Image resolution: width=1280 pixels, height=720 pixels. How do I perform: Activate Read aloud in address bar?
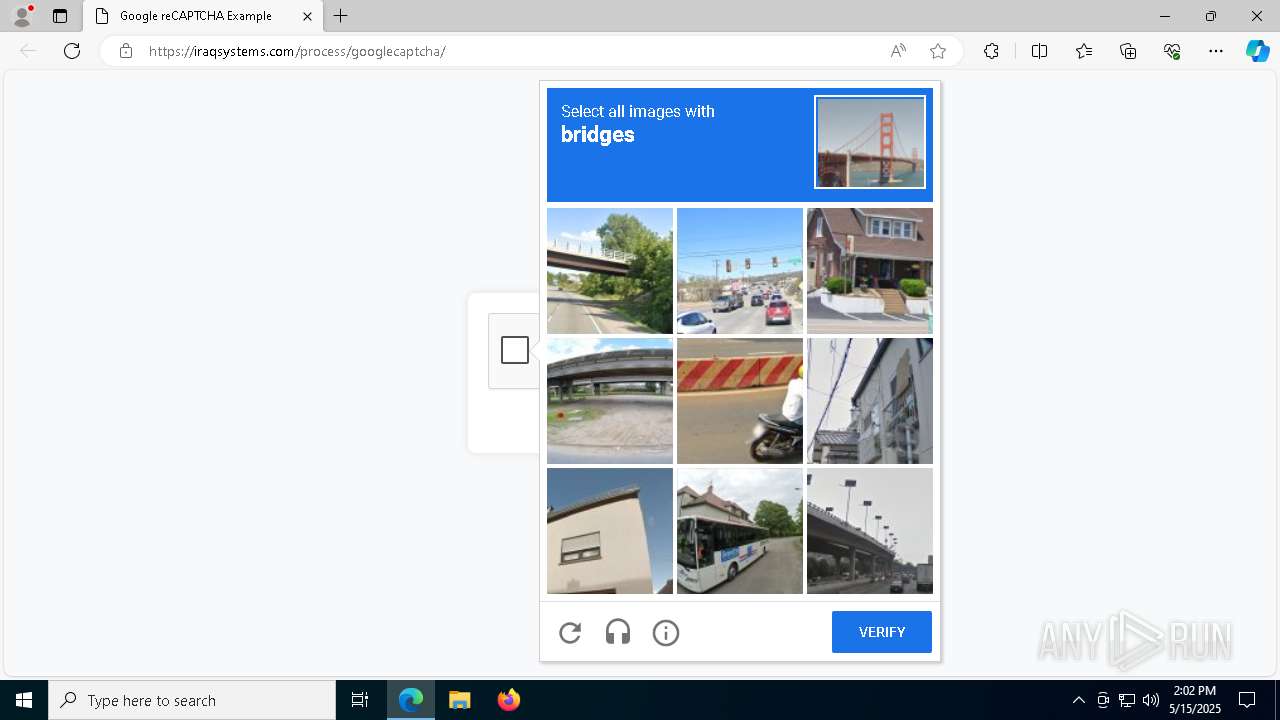pyautogui.click(x=898, y=51)
